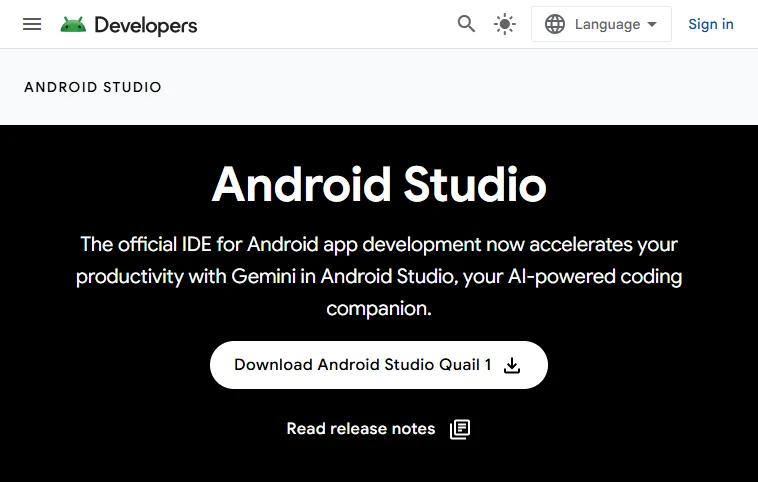758x482 pixels.
Task: Click the Sign in link
Action: [711, 24]
